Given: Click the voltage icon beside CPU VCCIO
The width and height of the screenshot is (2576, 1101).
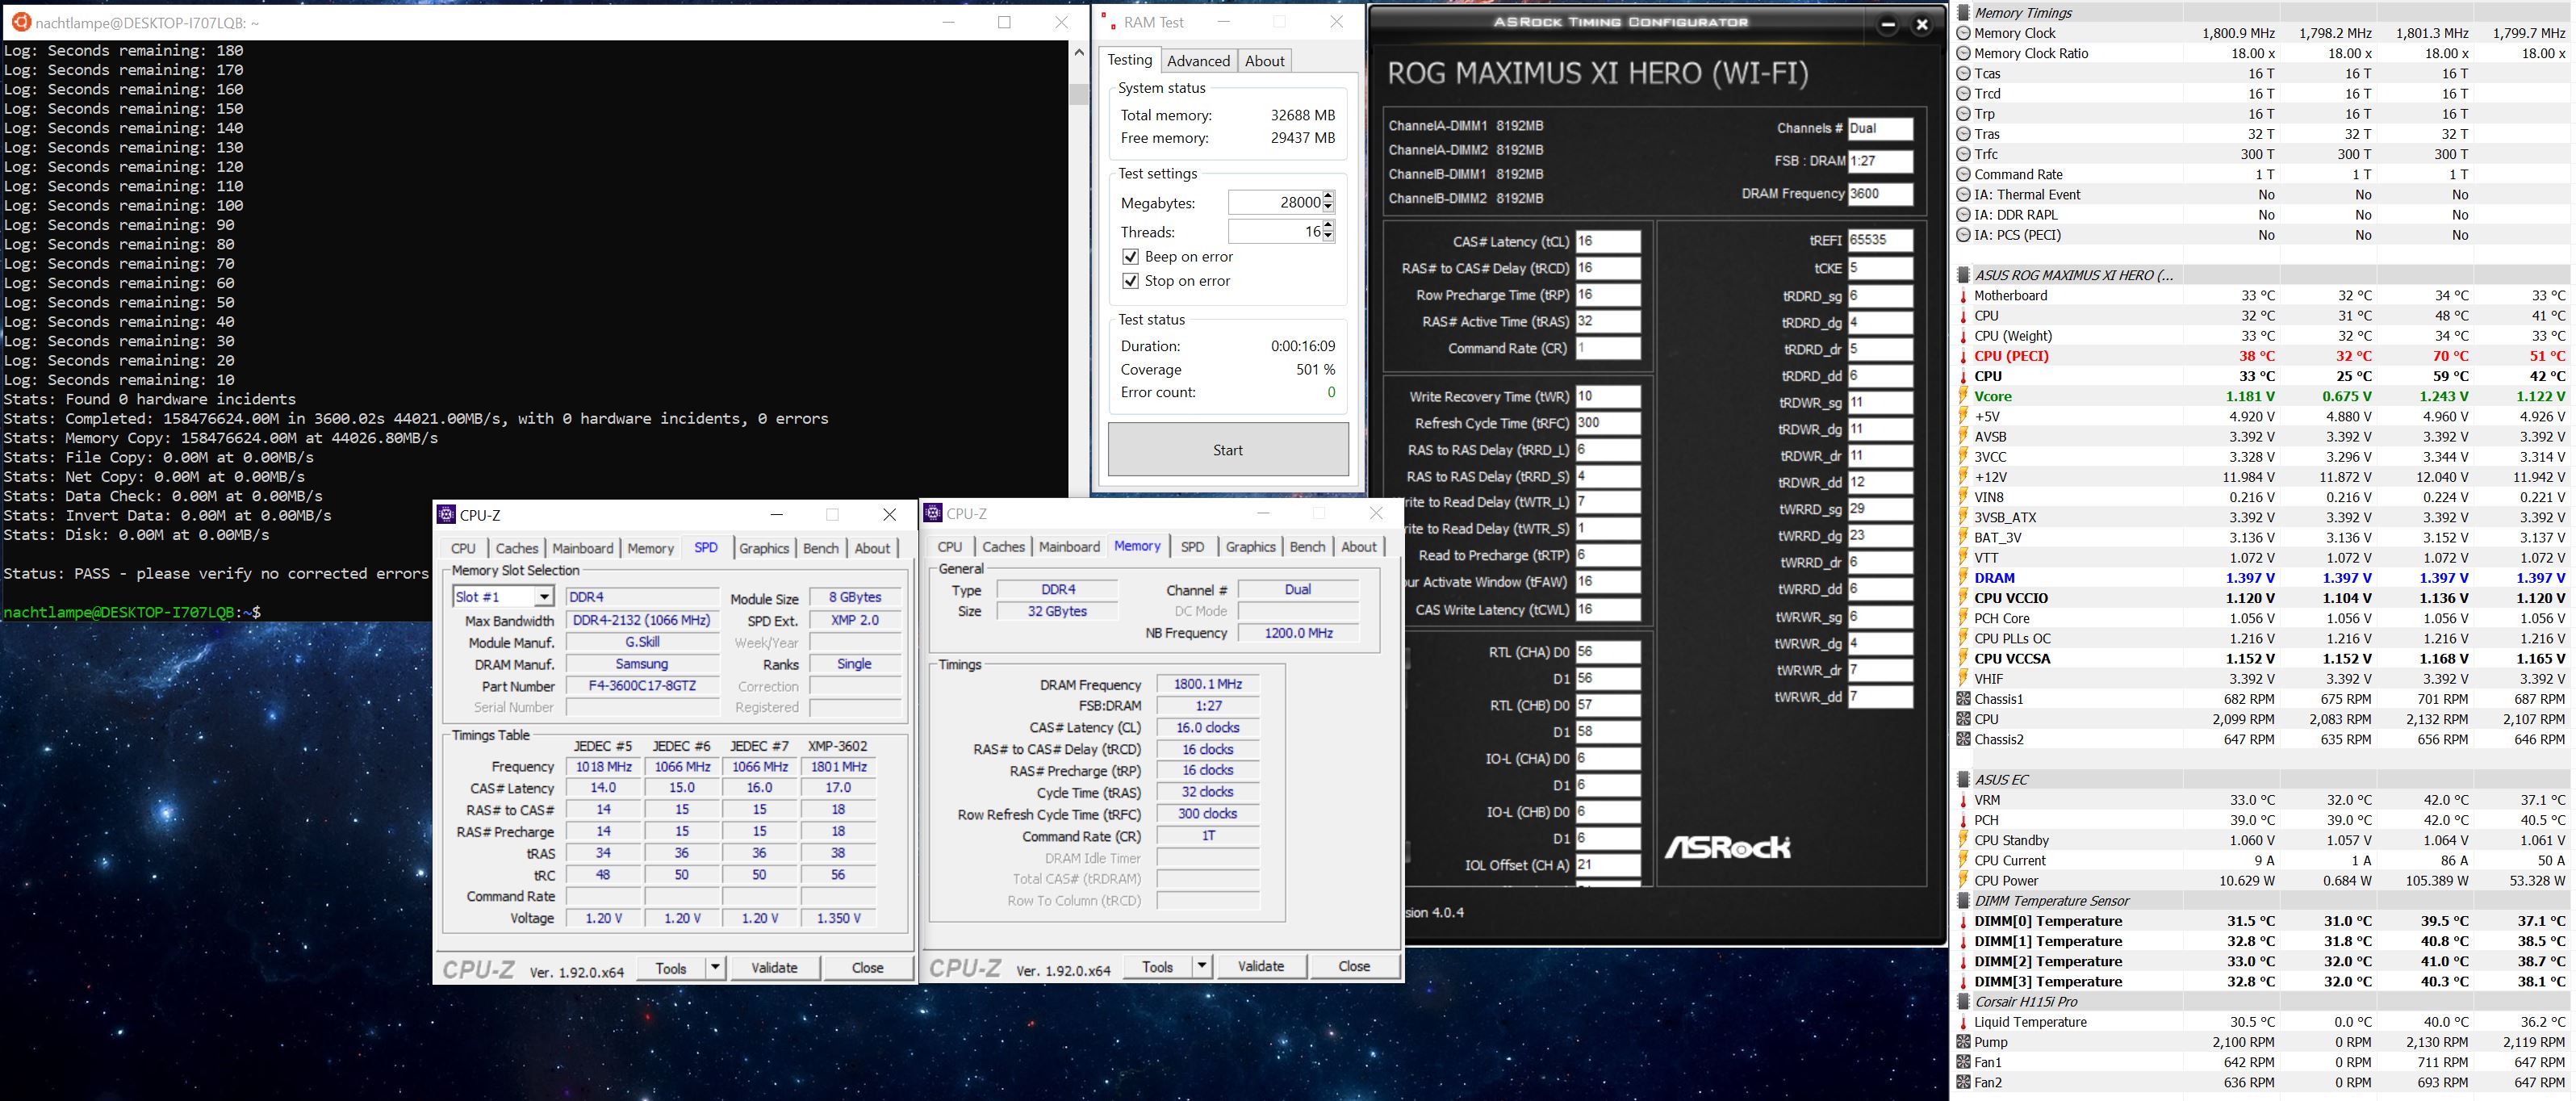Looking at the screenshot, I should click(1963, 598).
